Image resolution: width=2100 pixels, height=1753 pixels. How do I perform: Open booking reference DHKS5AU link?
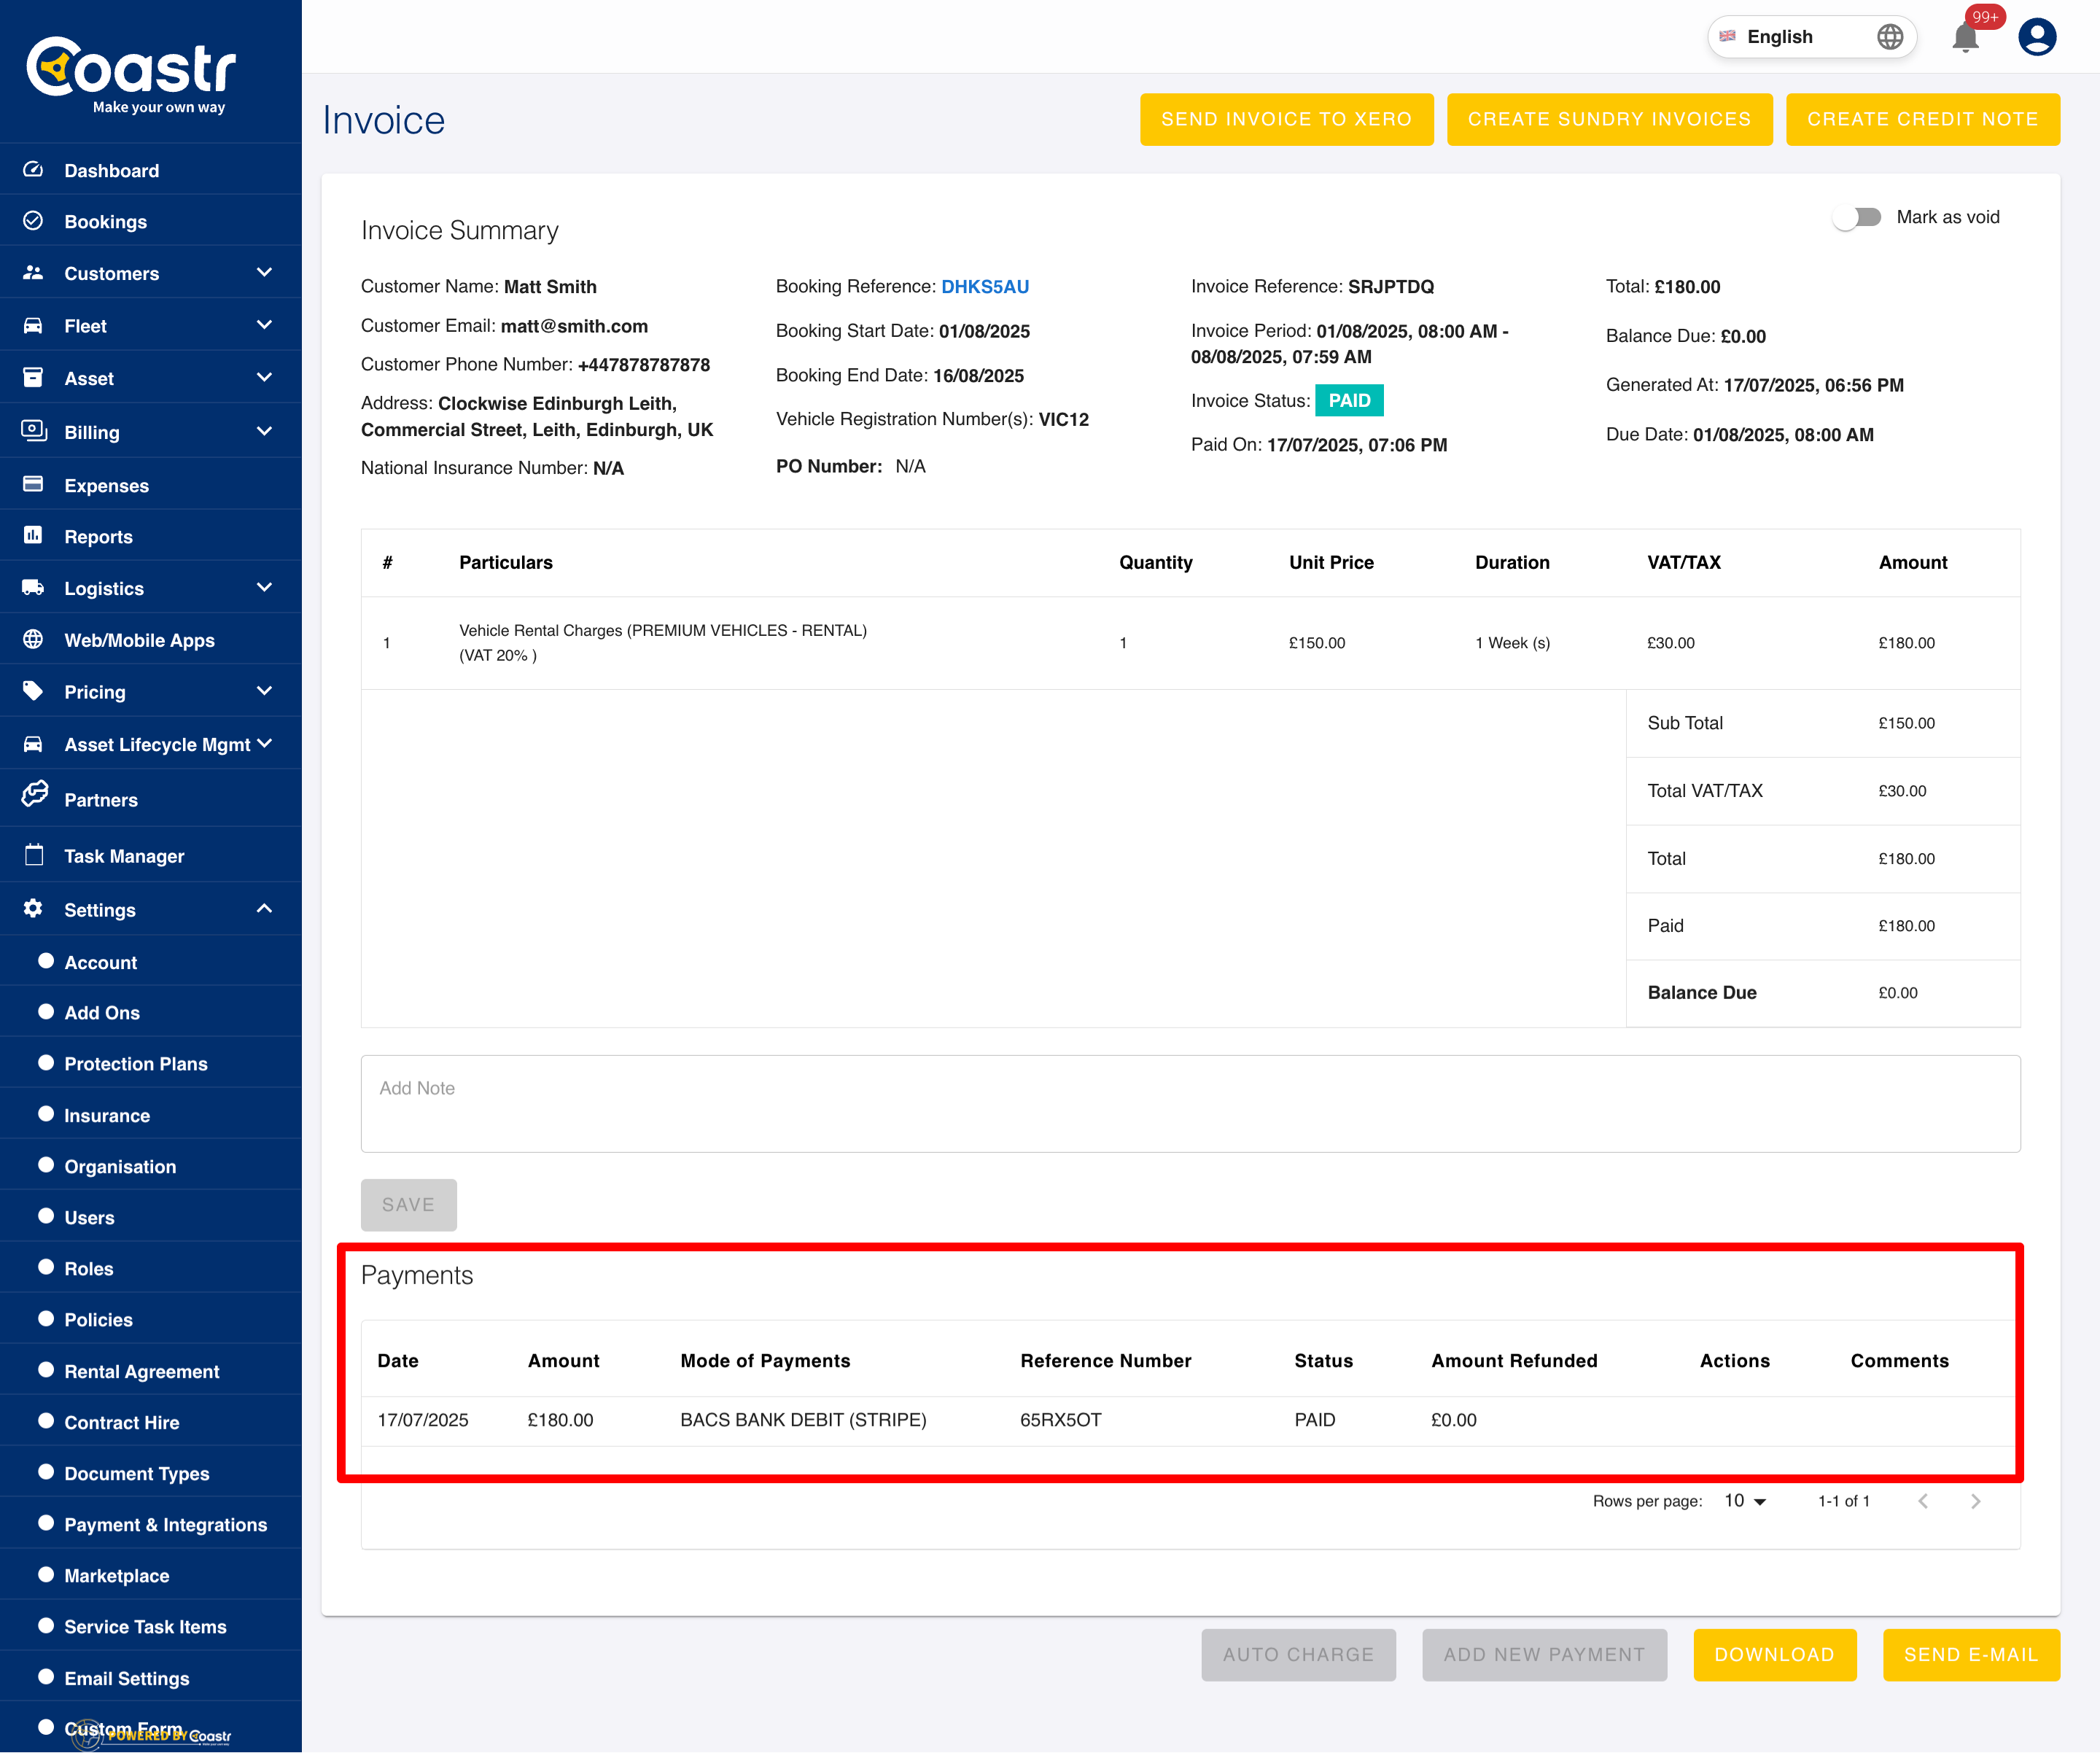point(984,287)
